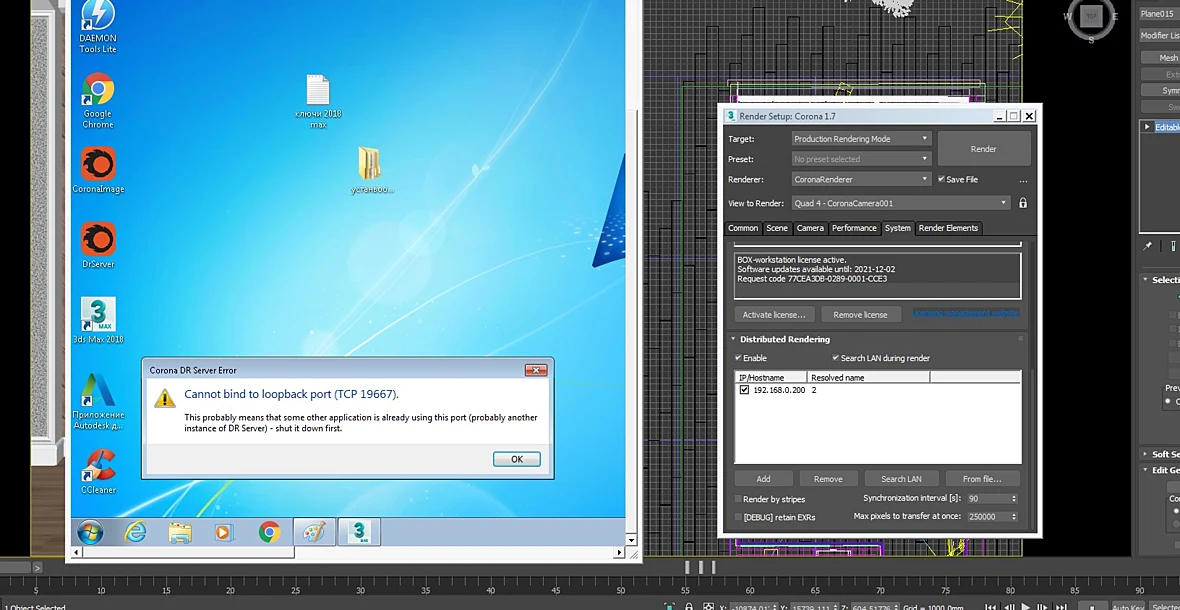
Task: Disable the Distributed Rendering Enable checkbox
Action: [x=738, y=358]
